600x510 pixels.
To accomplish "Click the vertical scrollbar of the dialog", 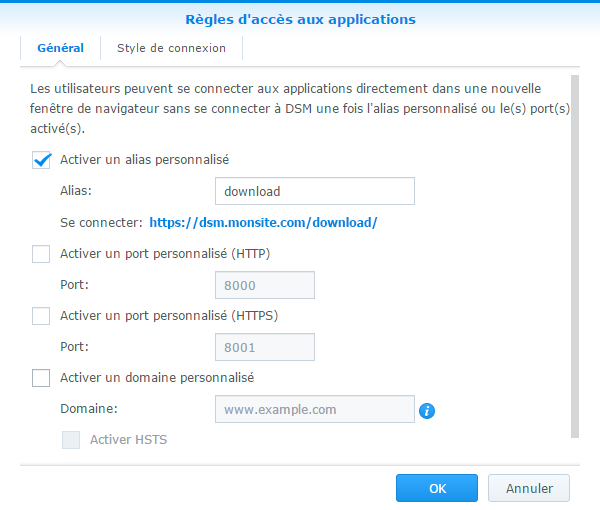I will [575, 256].
